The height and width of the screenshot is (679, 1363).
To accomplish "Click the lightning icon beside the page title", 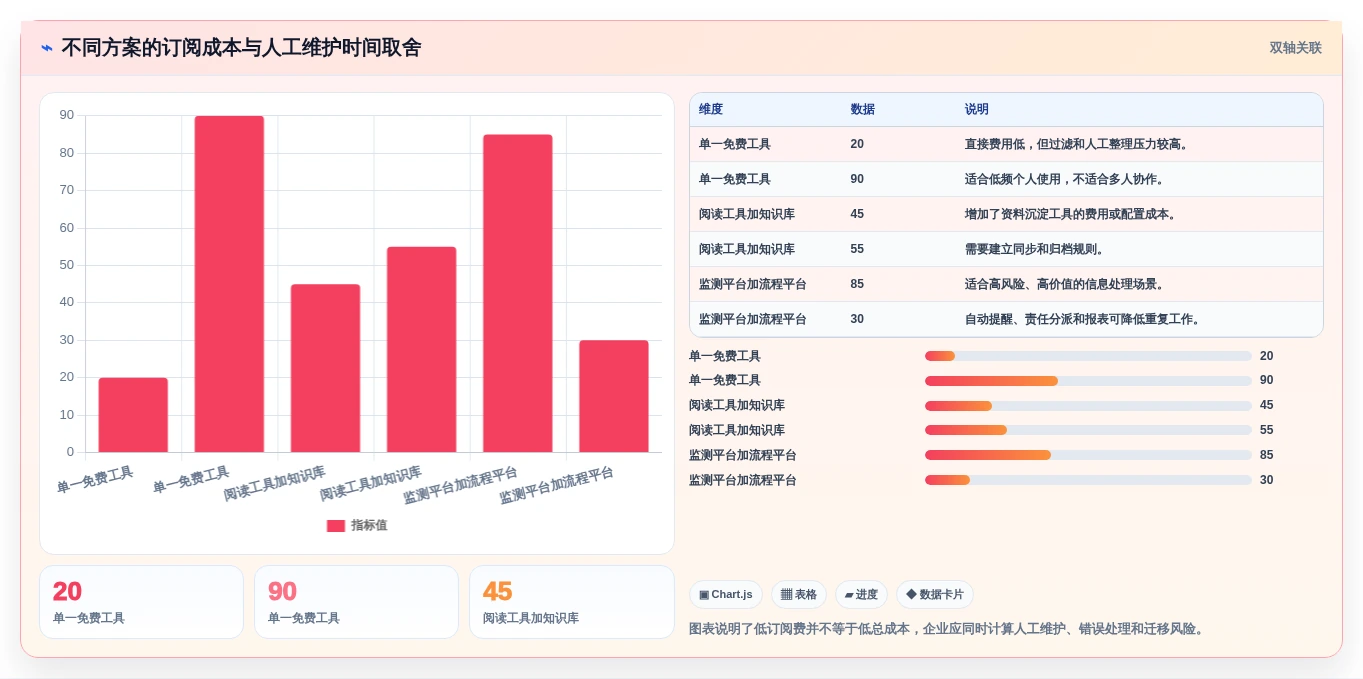I will coord(47,48).
